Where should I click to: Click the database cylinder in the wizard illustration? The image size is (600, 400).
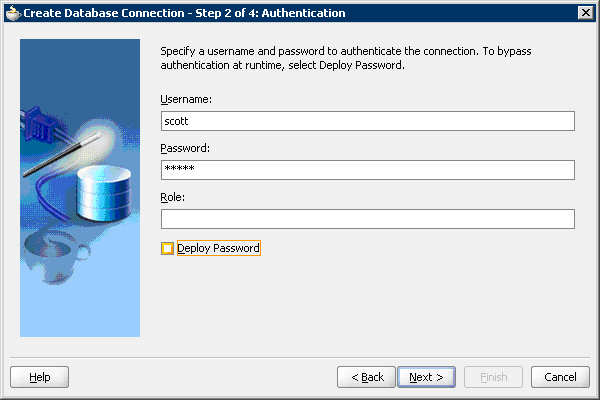click(x=104, y=196)
